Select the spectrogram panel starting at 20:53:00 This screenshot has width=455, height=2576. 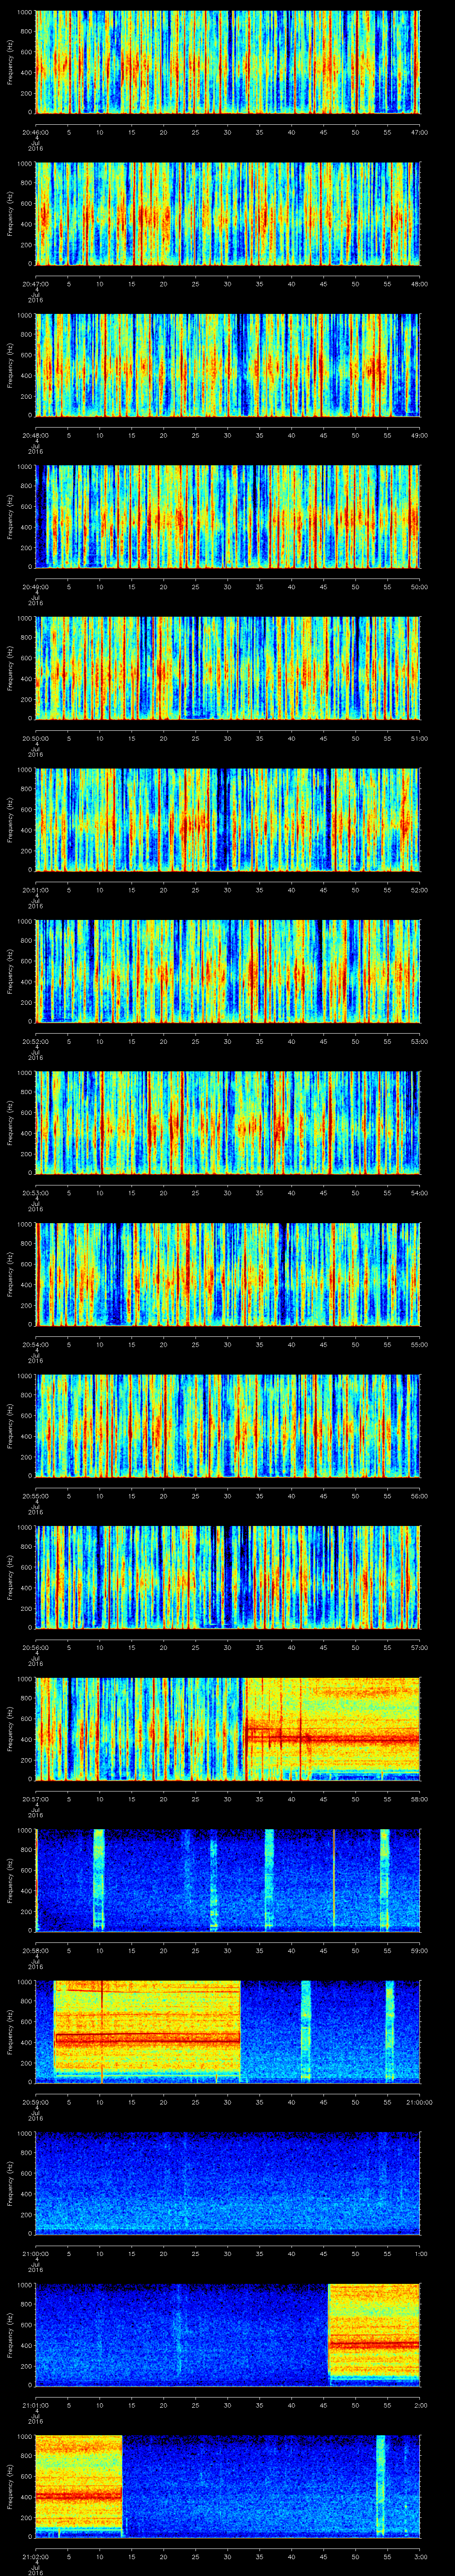pos(228,1122)
